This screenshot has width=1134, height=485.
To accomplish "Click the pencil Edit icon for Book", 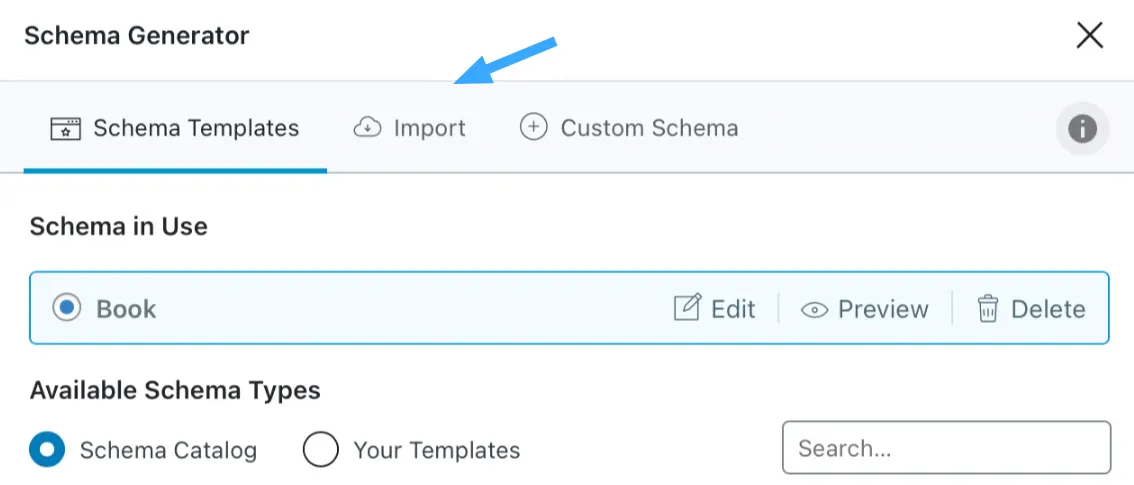I will tap(687, 309).
